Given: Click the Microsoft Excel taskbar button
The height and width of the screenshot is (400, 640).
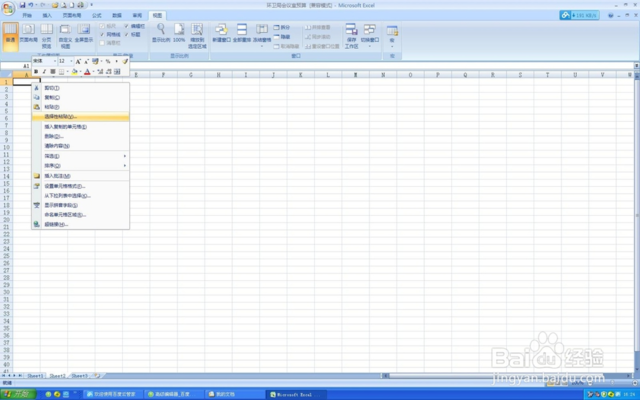Looking at the screenshot, I should click(296, 394).
